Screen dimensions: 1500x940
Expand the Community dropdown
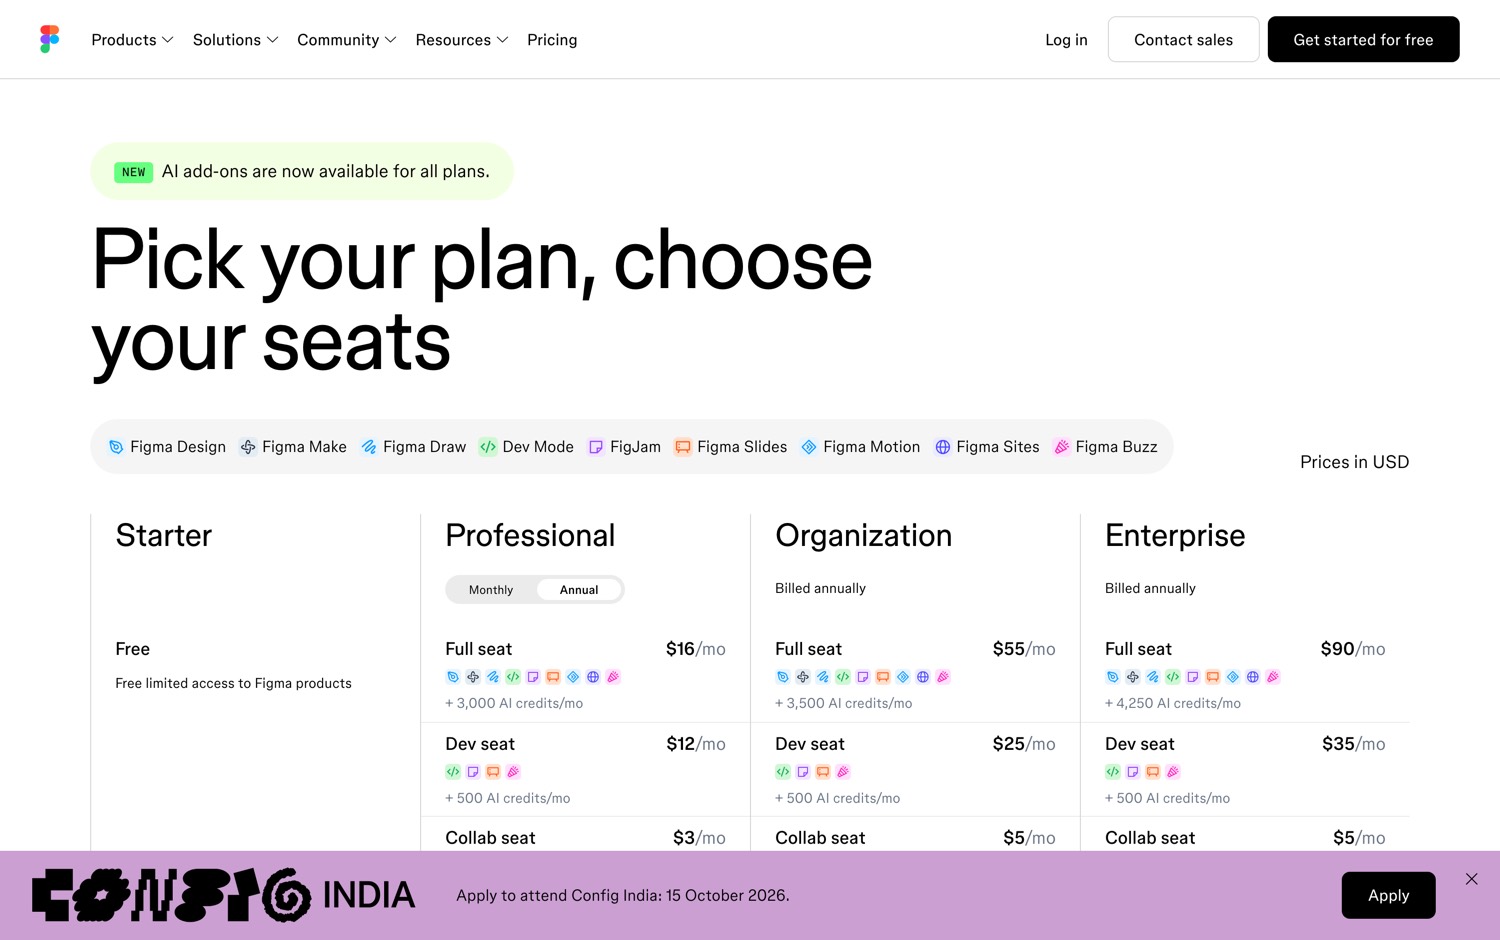pos(347,40)
